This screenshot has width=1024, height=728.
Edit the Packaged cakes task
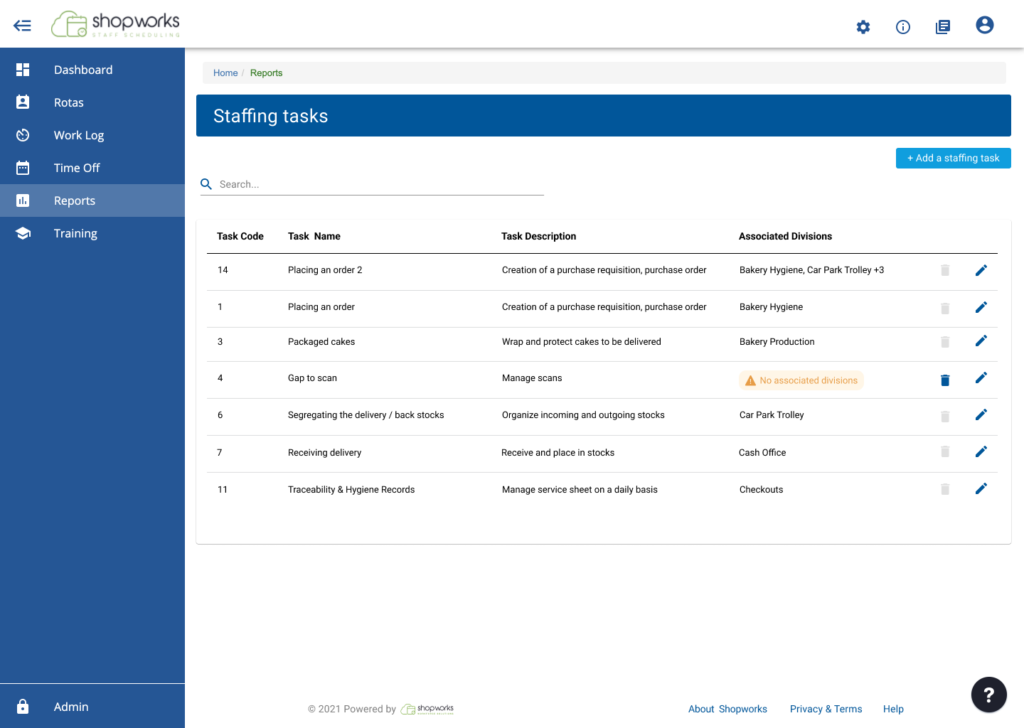pyautogui.click(x=981, y=342)
